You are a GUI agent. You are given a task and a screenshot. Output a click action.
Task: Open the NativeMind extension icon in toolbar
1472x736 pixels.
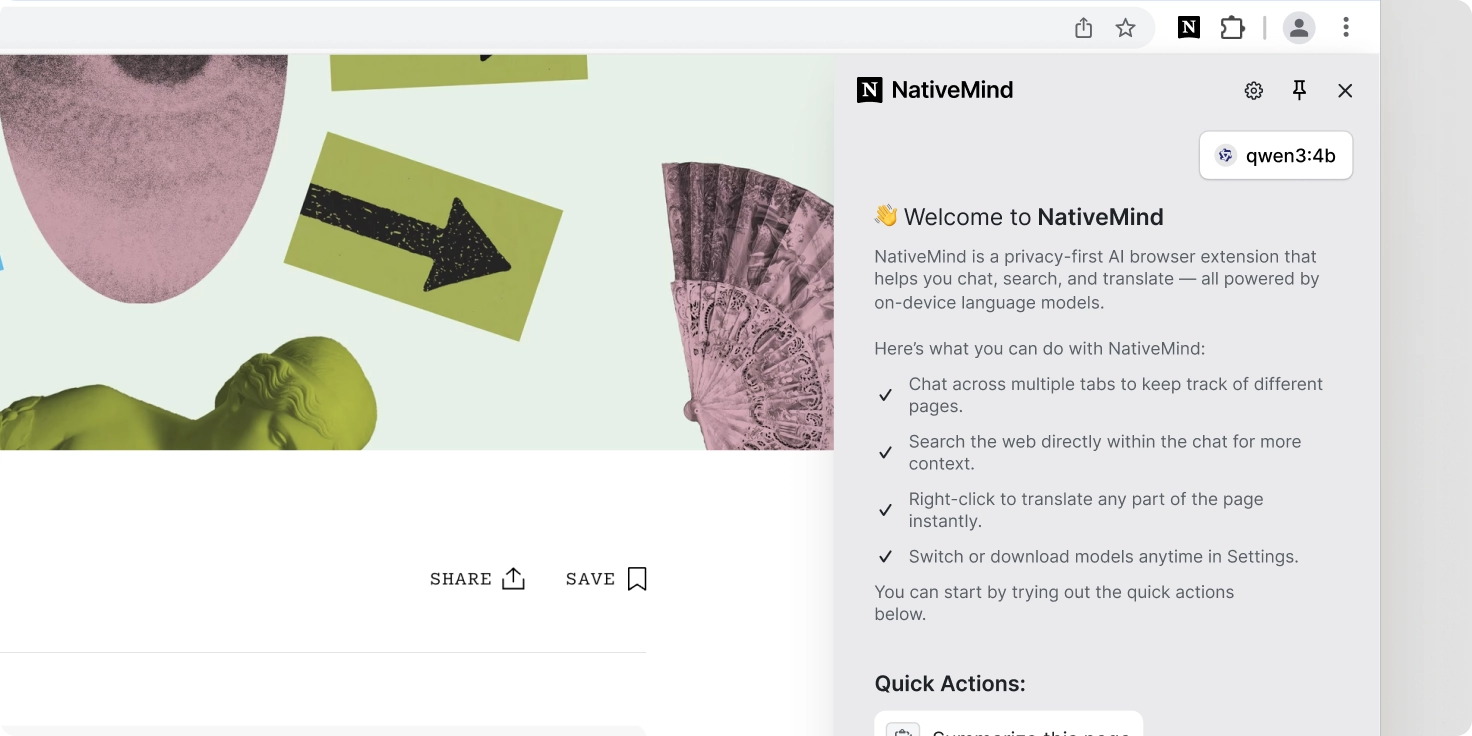(x=1188, y=28)
